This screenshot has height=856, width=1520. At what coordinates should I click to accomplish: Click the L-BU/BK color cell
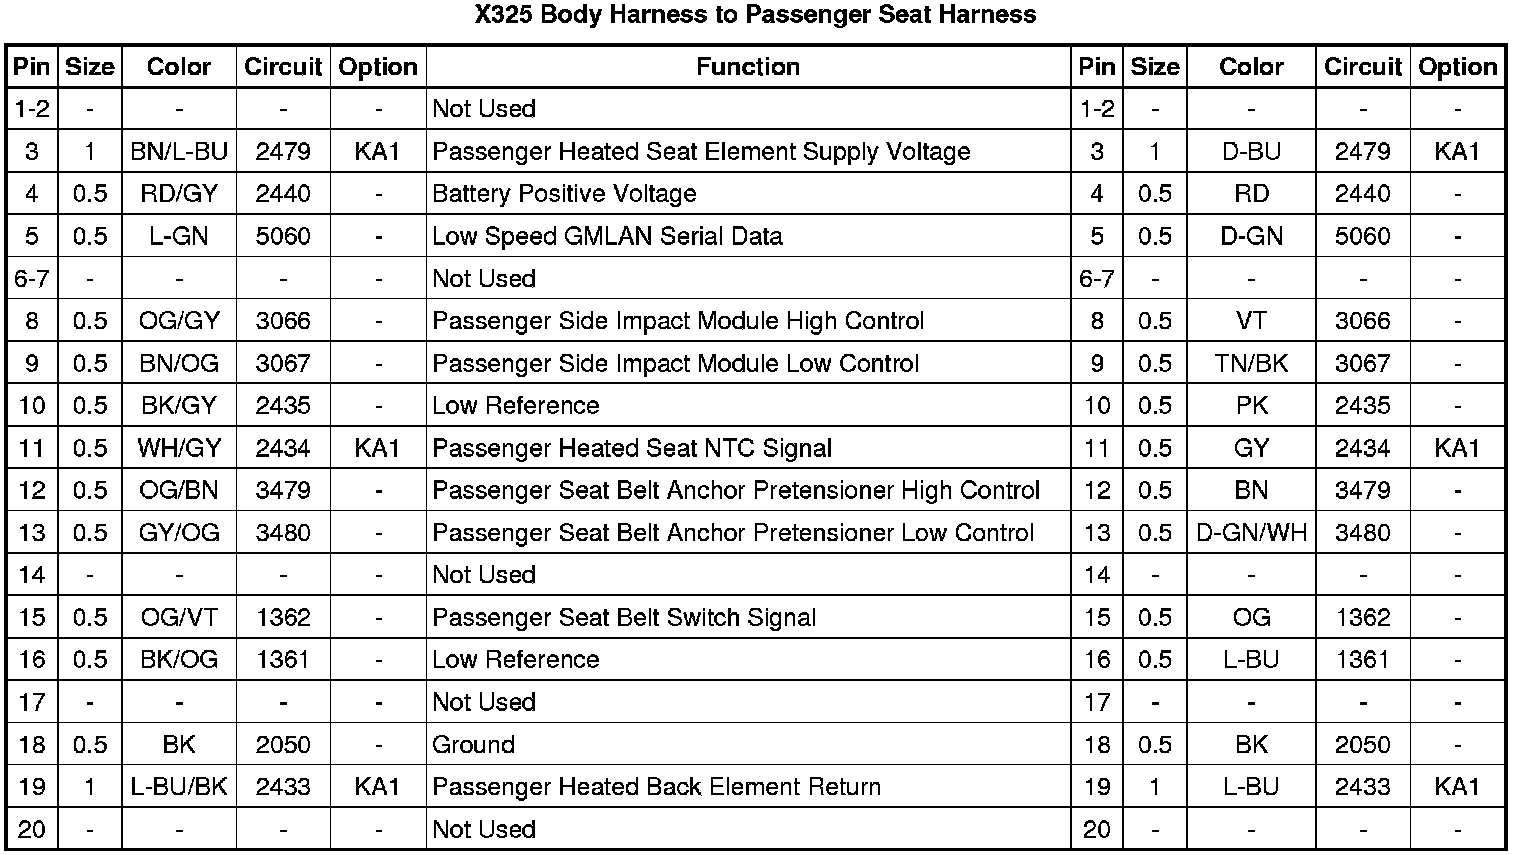tap(179, 787)
